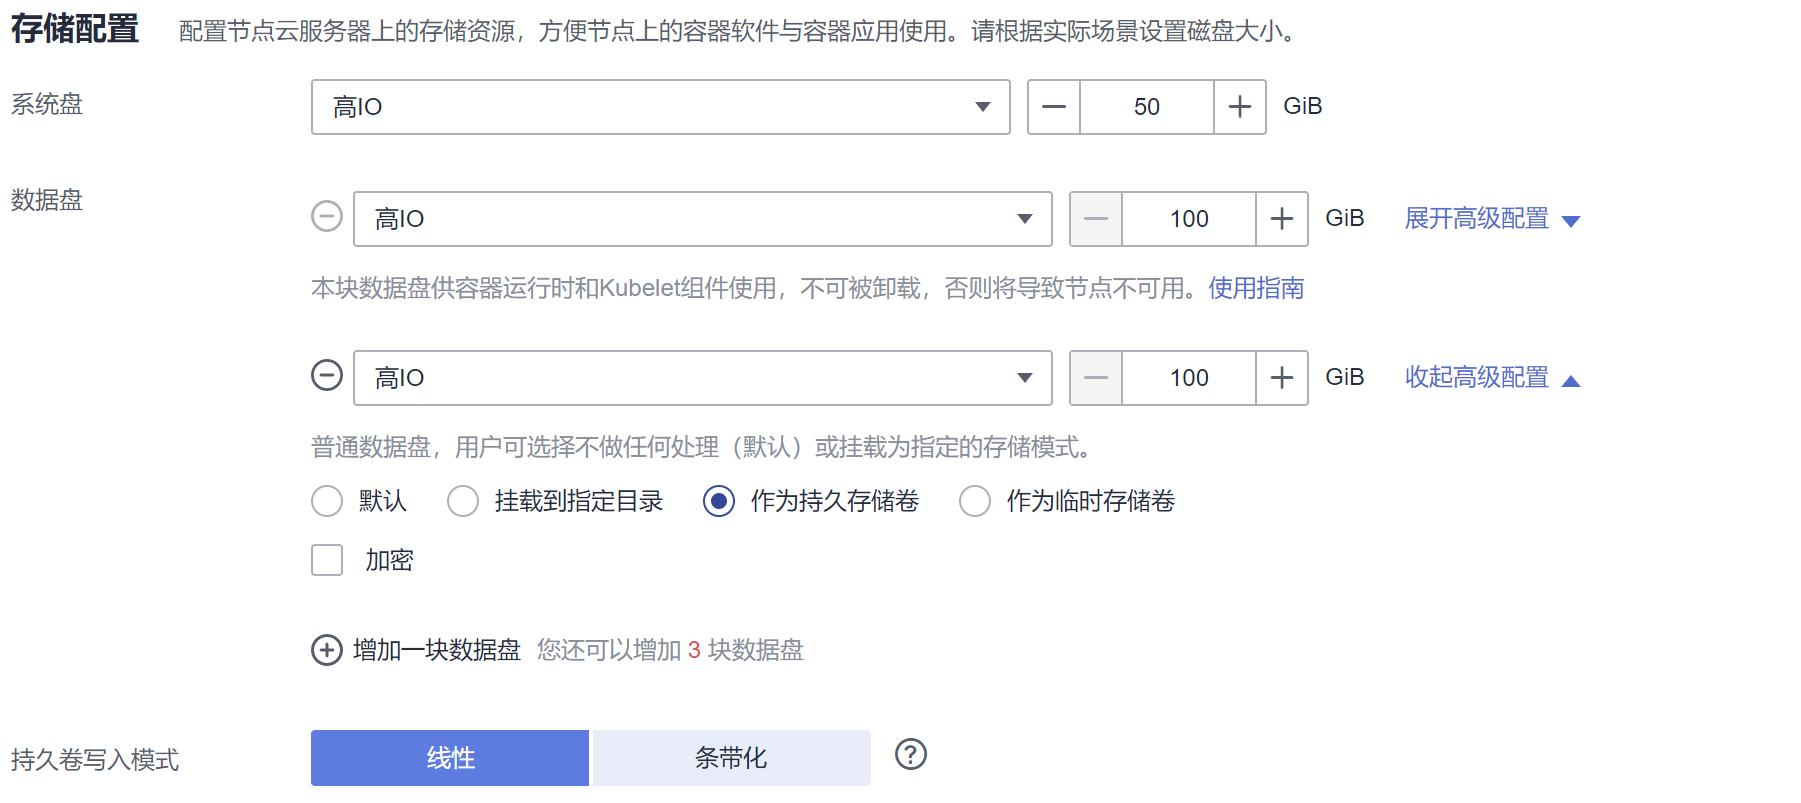
Task: Open first data disk type dropdown
Action: [x=702, y=219]
